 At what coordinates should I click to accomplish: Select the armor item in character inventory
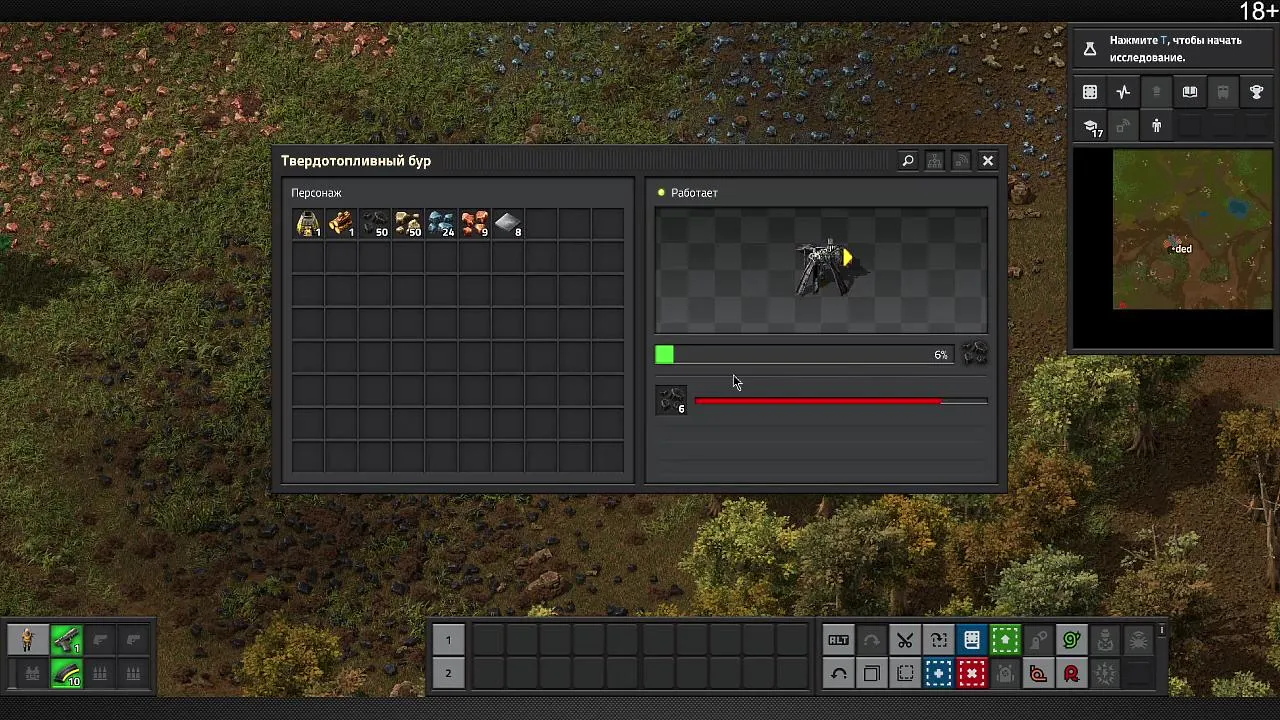[308, 224]
